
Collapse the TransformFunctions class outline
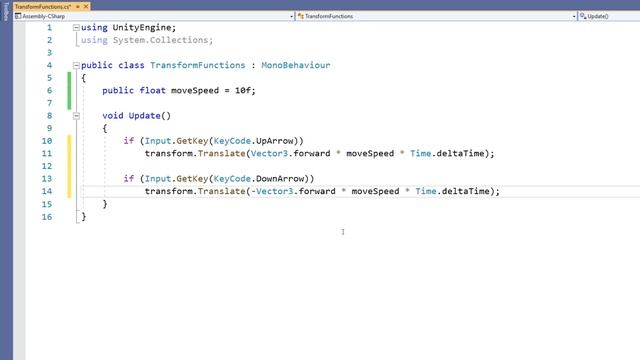pos(76,65)
